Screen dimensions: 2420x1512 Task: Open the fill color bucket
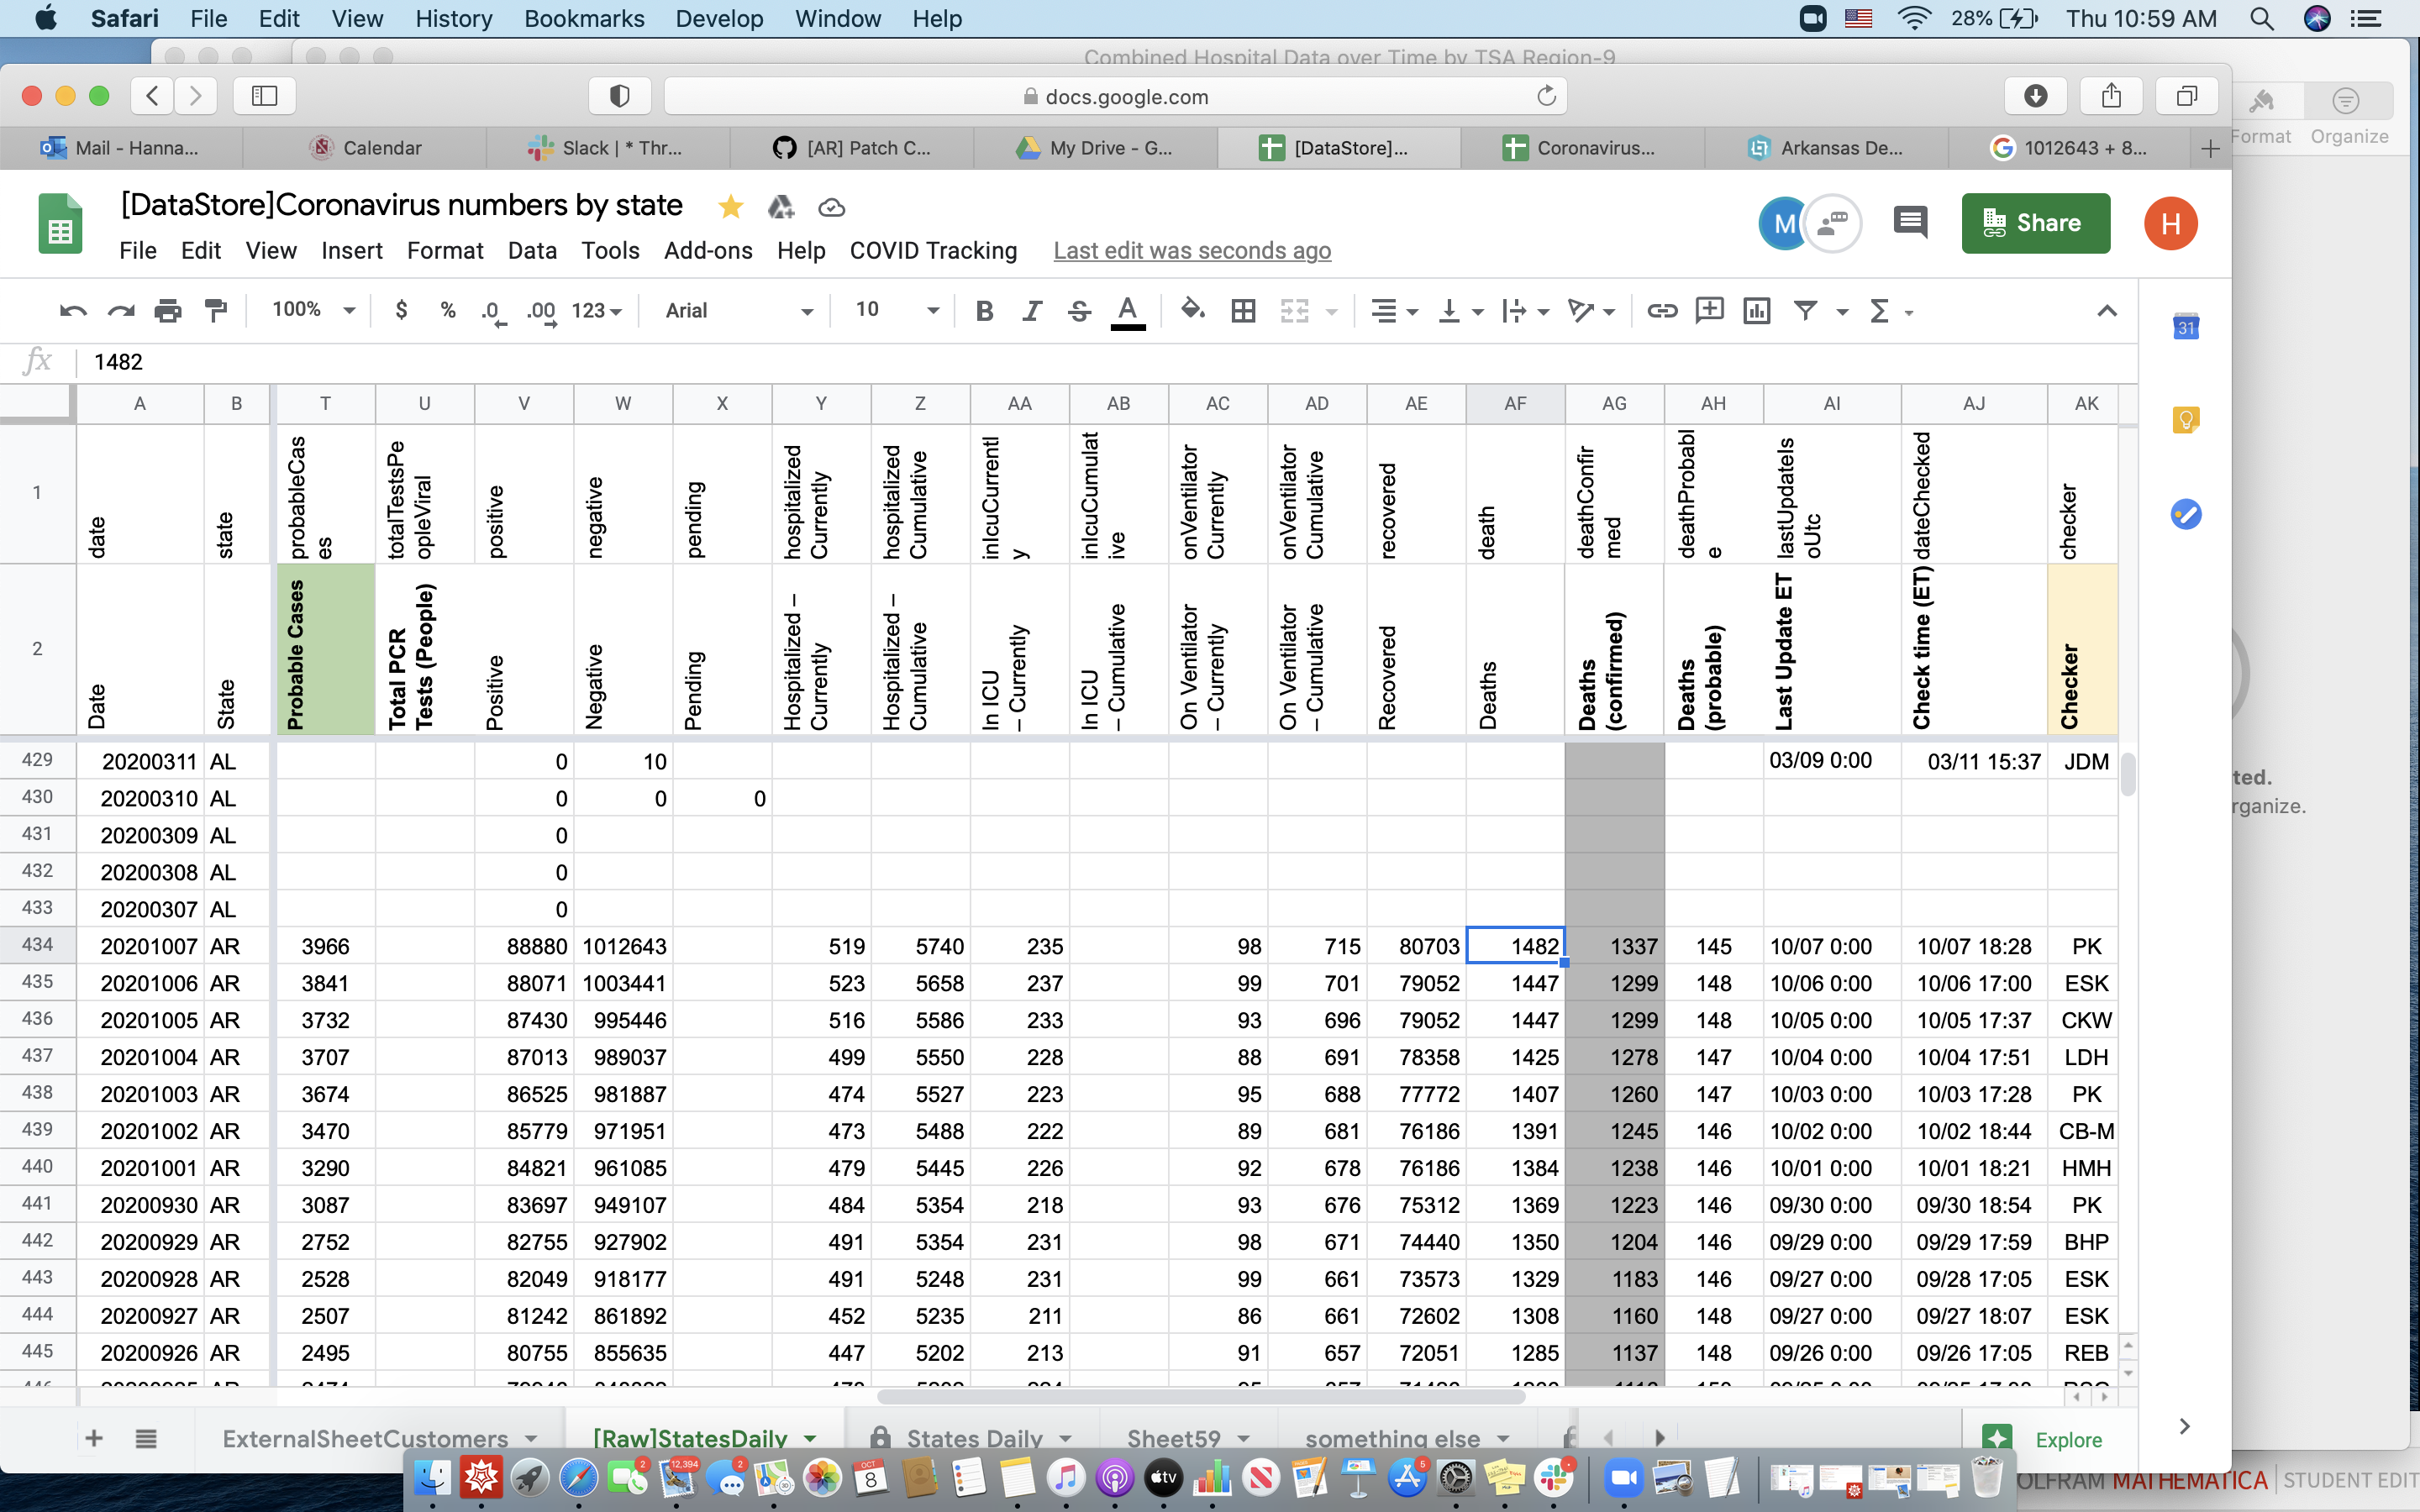coord(1192,311)
